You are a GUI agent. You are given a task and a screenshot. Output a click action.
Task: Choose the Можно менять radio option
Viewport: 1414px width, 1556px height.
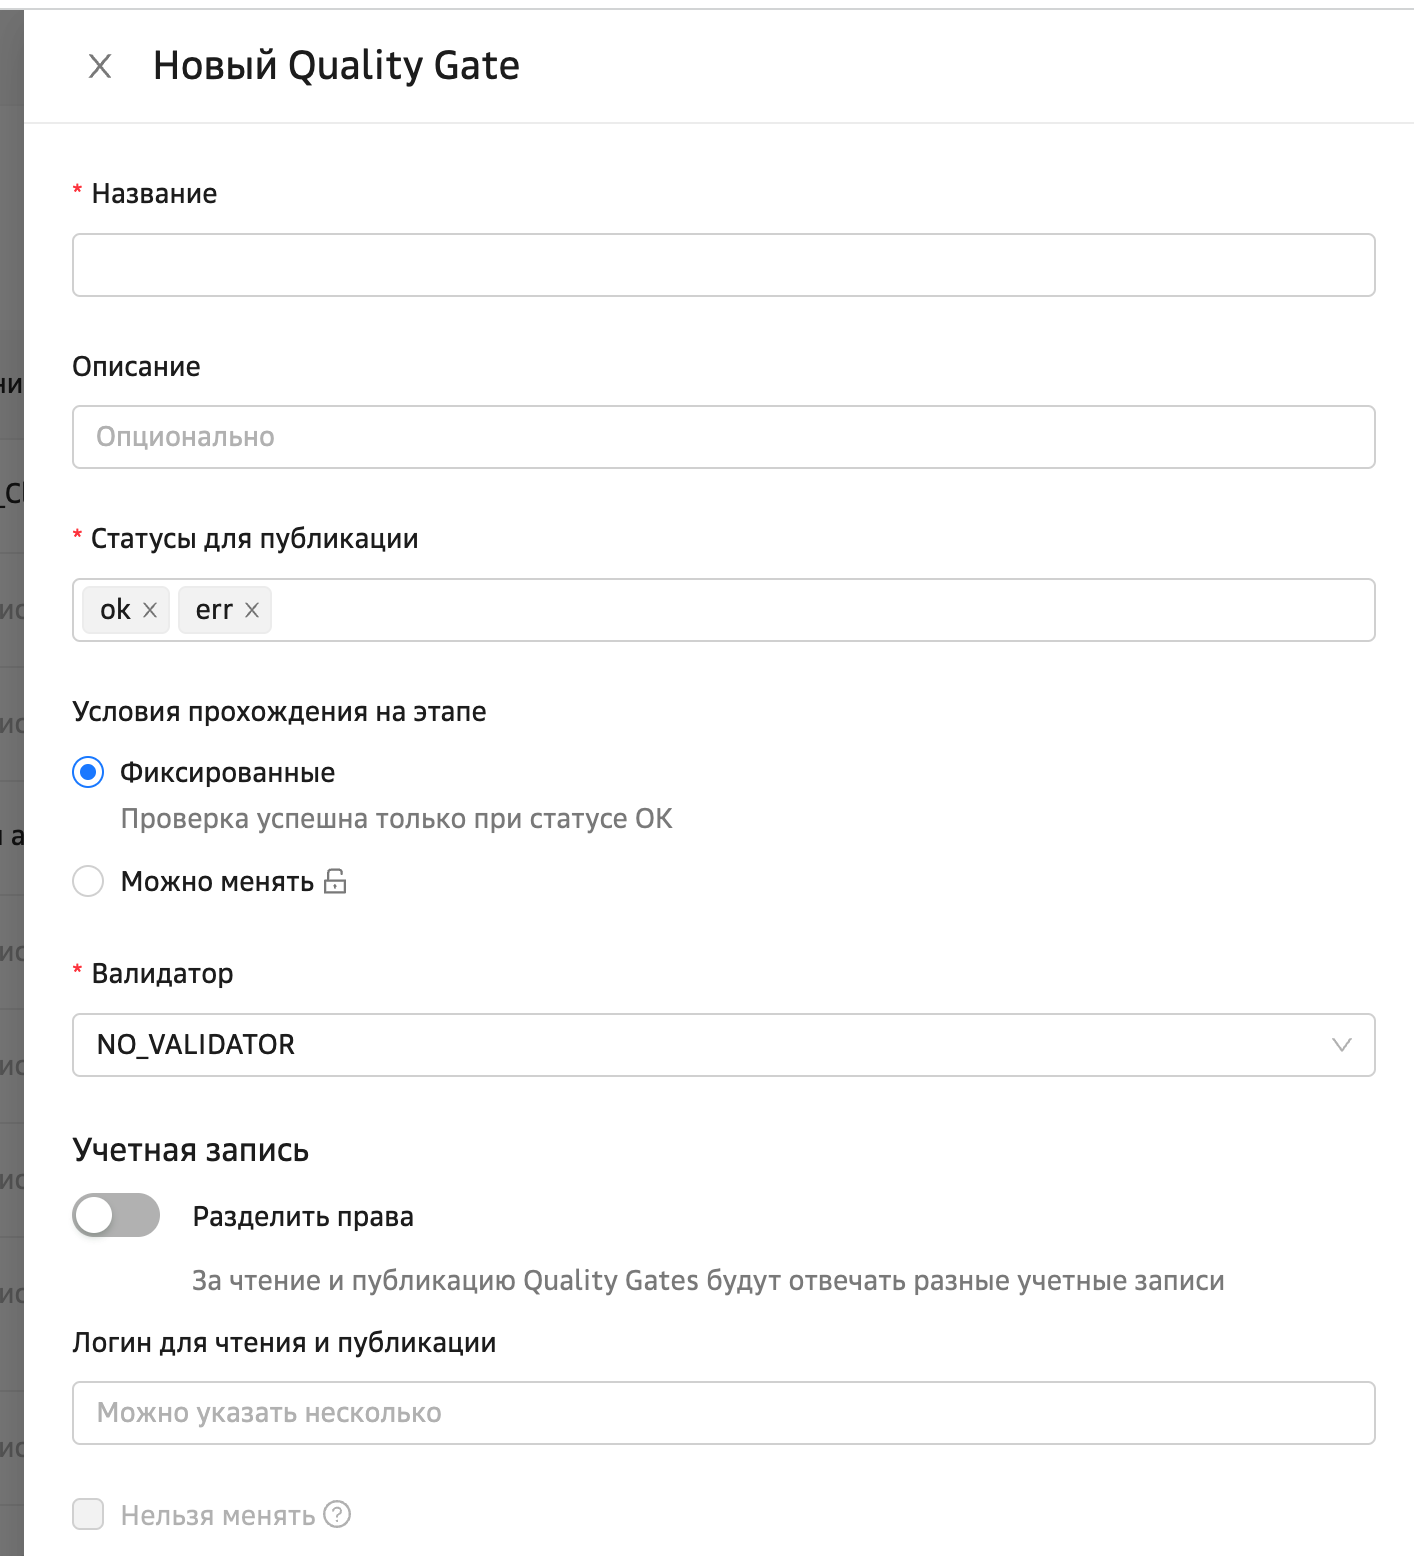[88, 881]
